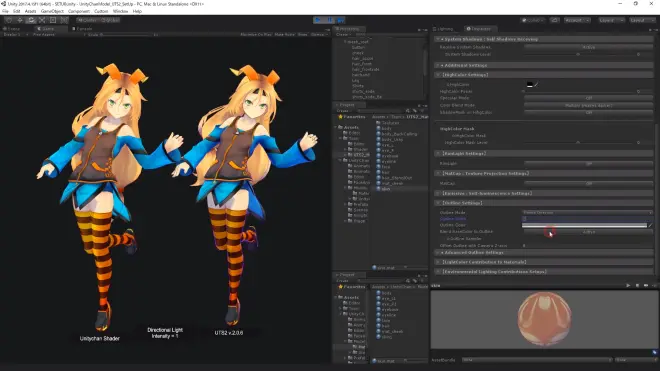This screenshot has width=660, height=371.
Task: Click the HighColor color swatch
Action: tap(530, 85)
